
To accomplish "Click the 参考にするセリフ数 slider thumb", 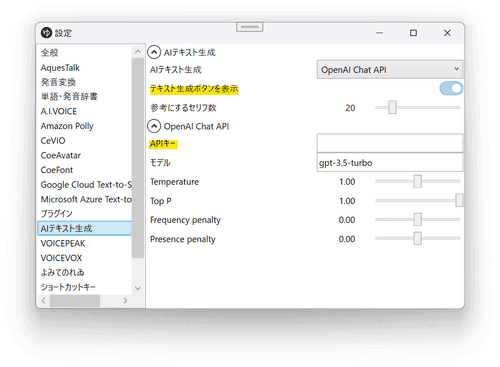I will pos(392,107).
